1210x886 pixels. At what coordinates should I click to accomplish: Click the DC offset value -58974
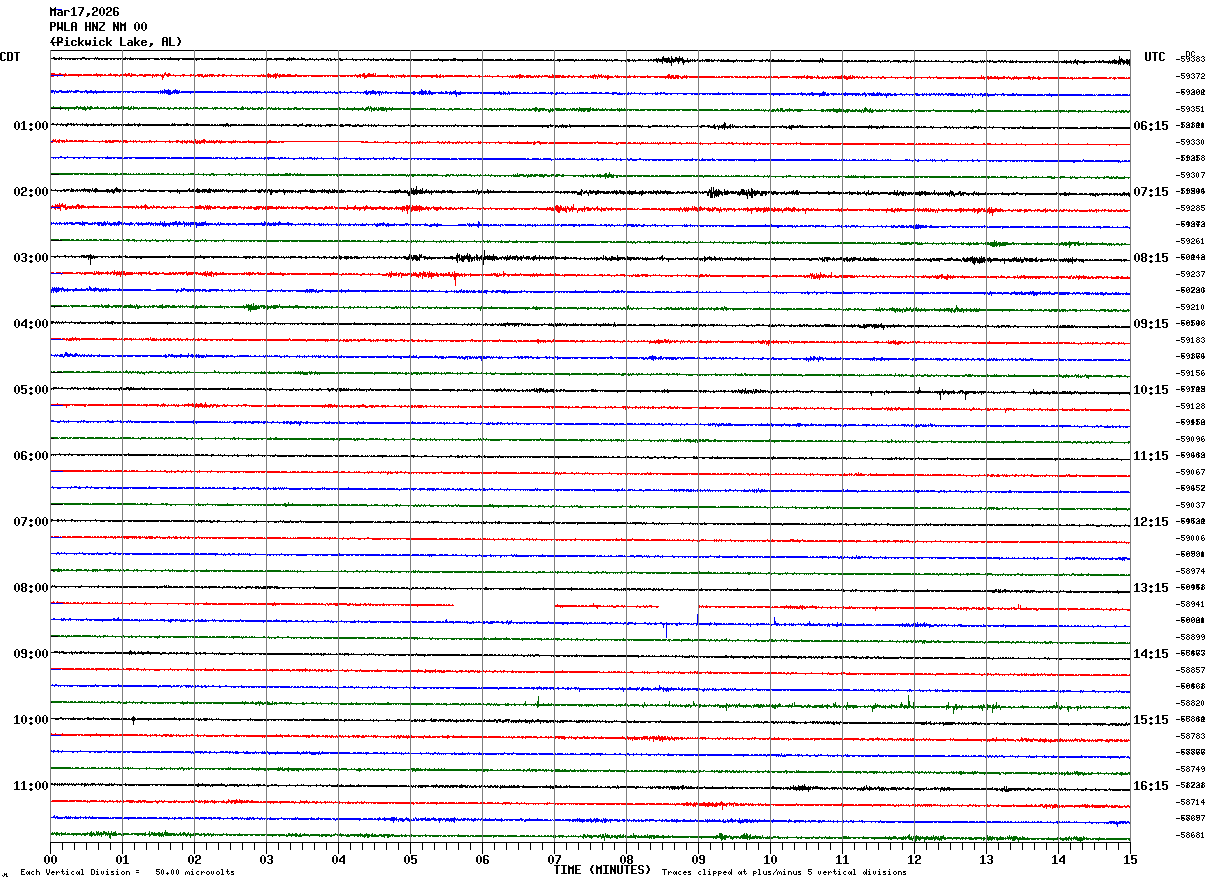pyautogui.click(x=1190, y=571)
